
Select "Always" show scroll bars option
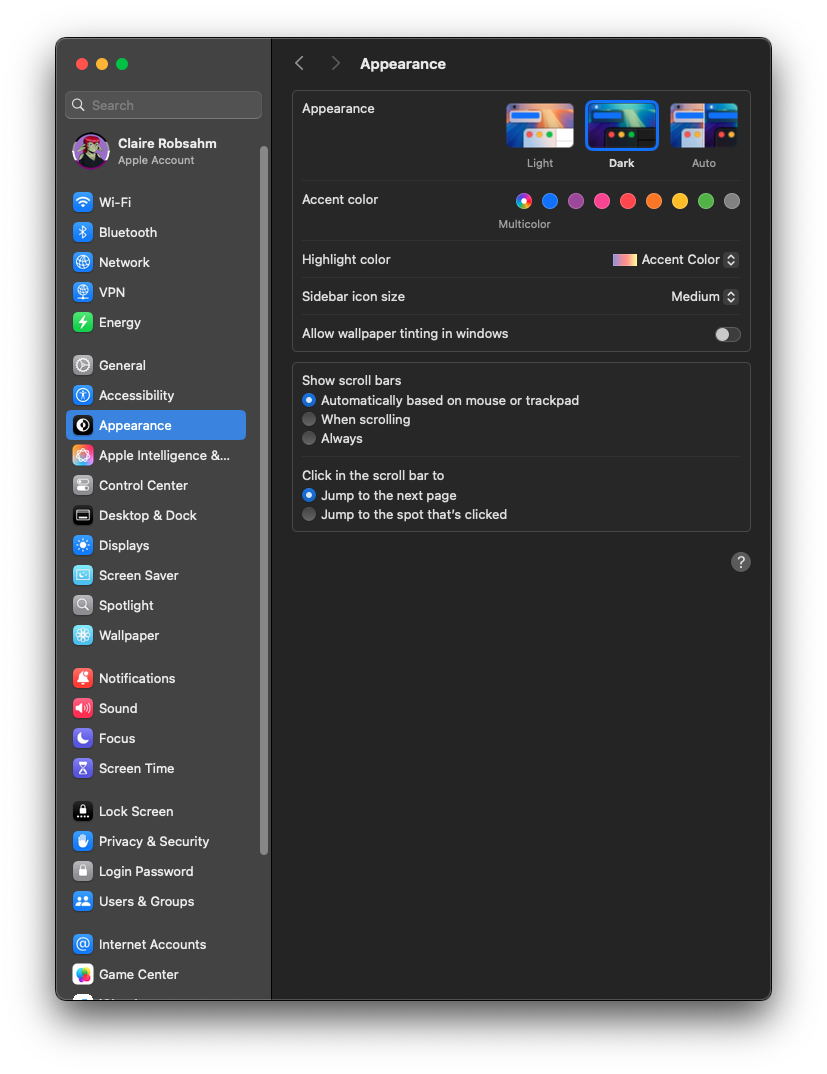coord(309,438)
